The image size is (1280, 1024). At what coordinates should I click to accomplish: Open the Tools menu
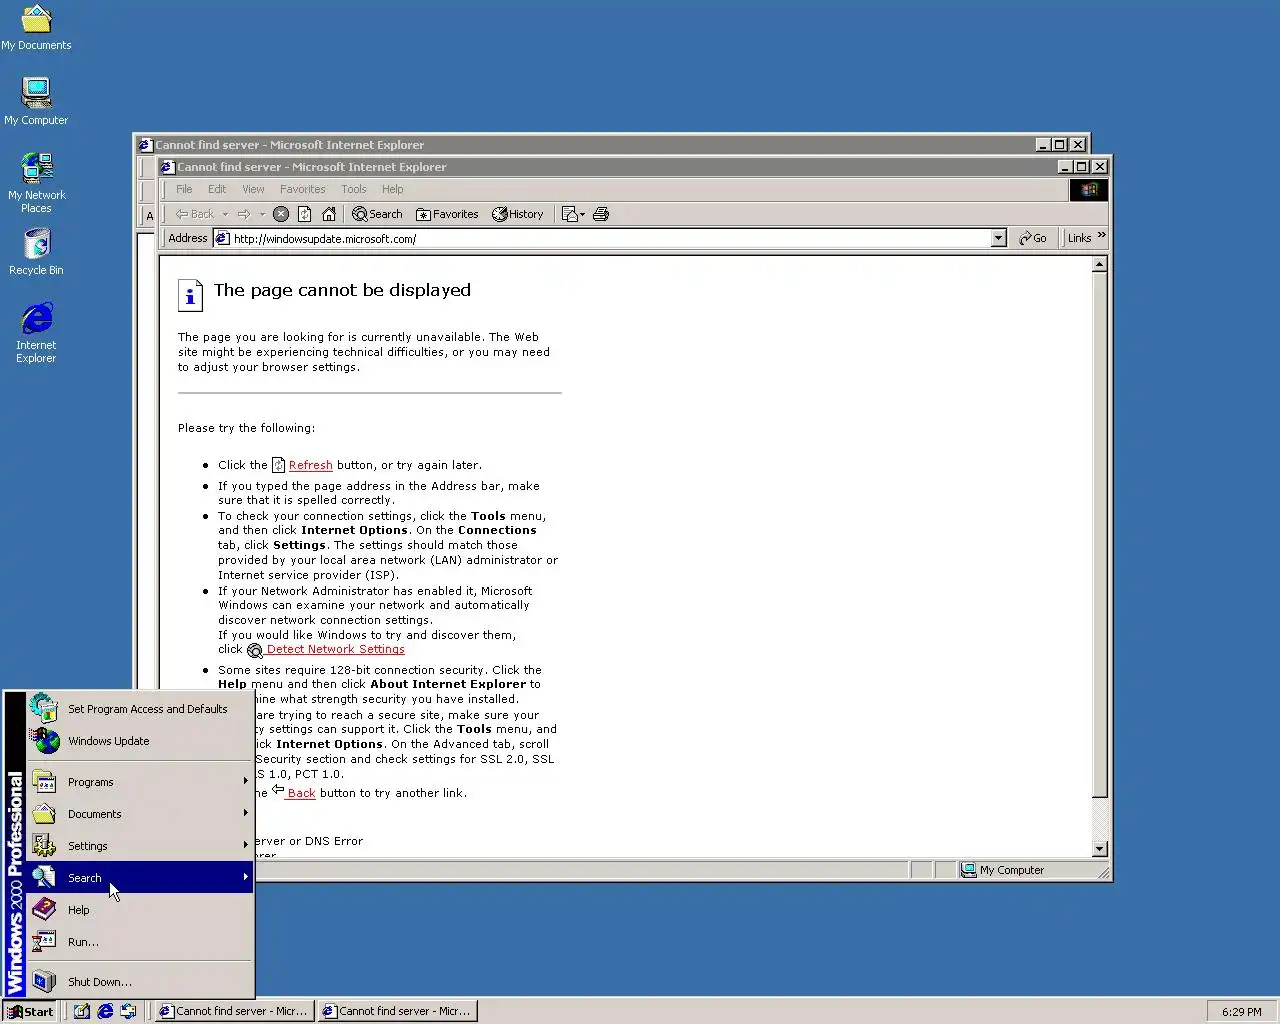click(x=354, y=189)
